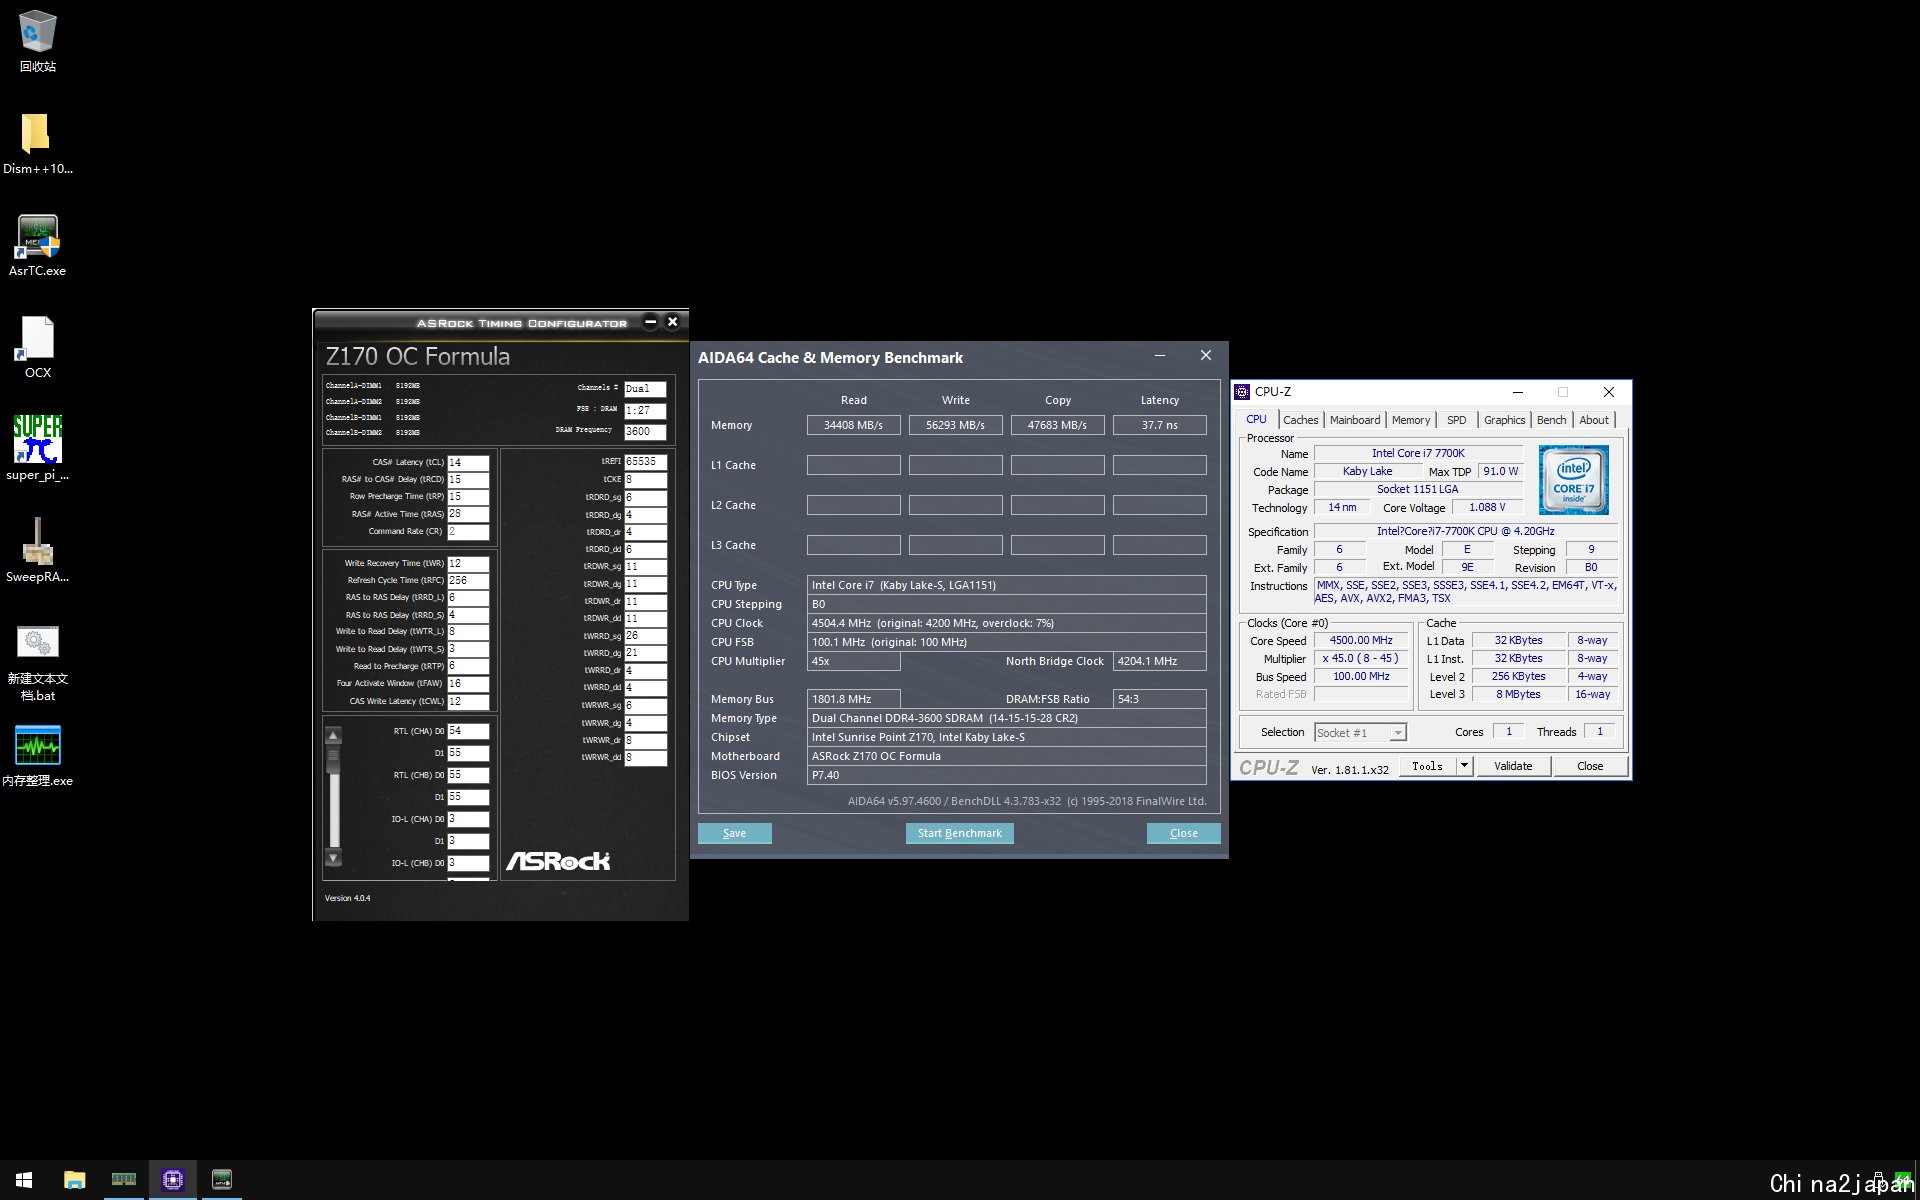Click the Write Recovery Time (tWR) field
Viewport: 1920px width, 1200px height.
tap(468, 564)
